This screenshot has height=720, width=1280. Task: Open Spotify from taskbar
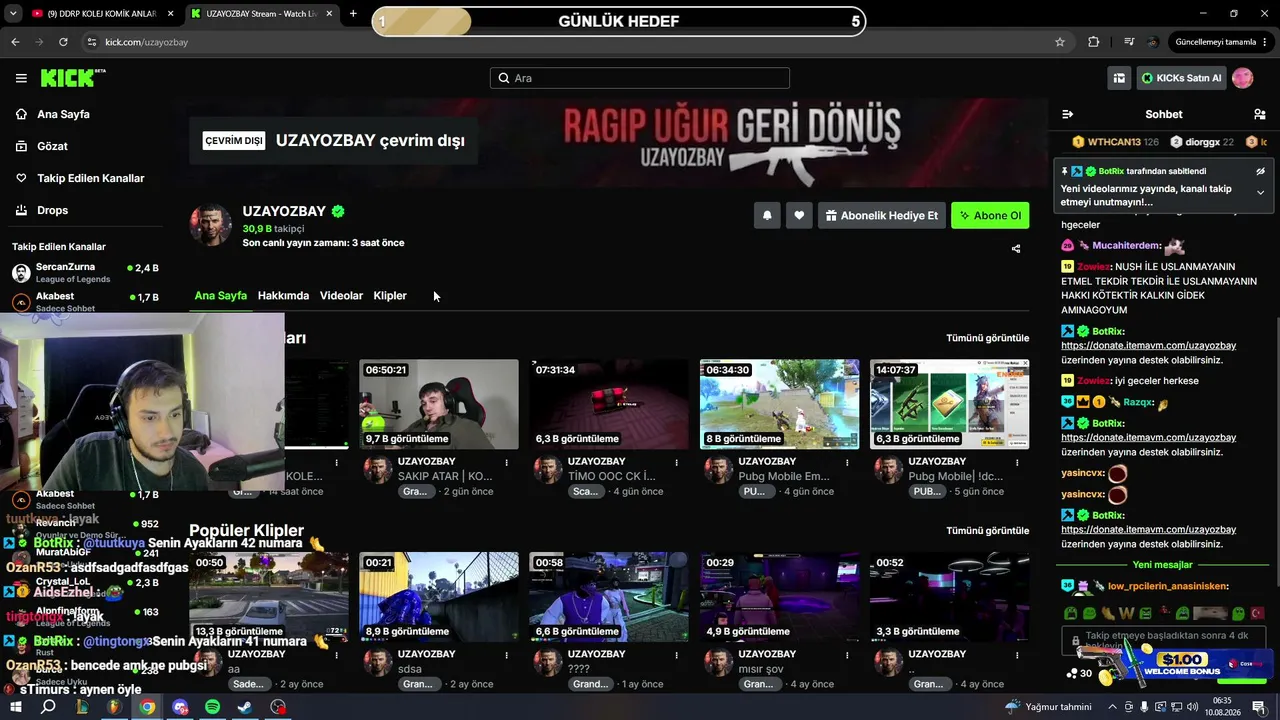pyautogui.click(x=213, y=707)
